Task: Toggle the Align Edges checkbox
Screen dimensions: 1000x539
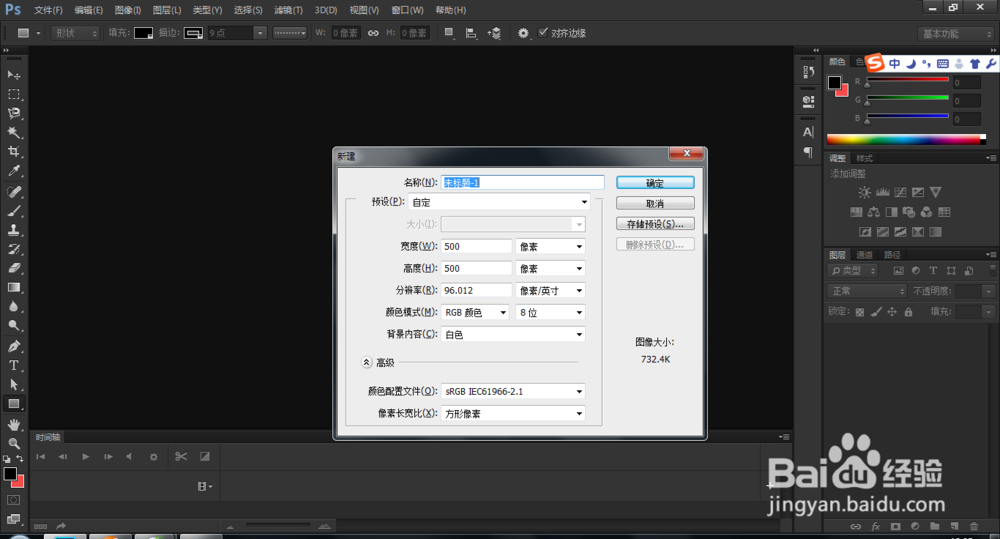Action: (543, 33)
